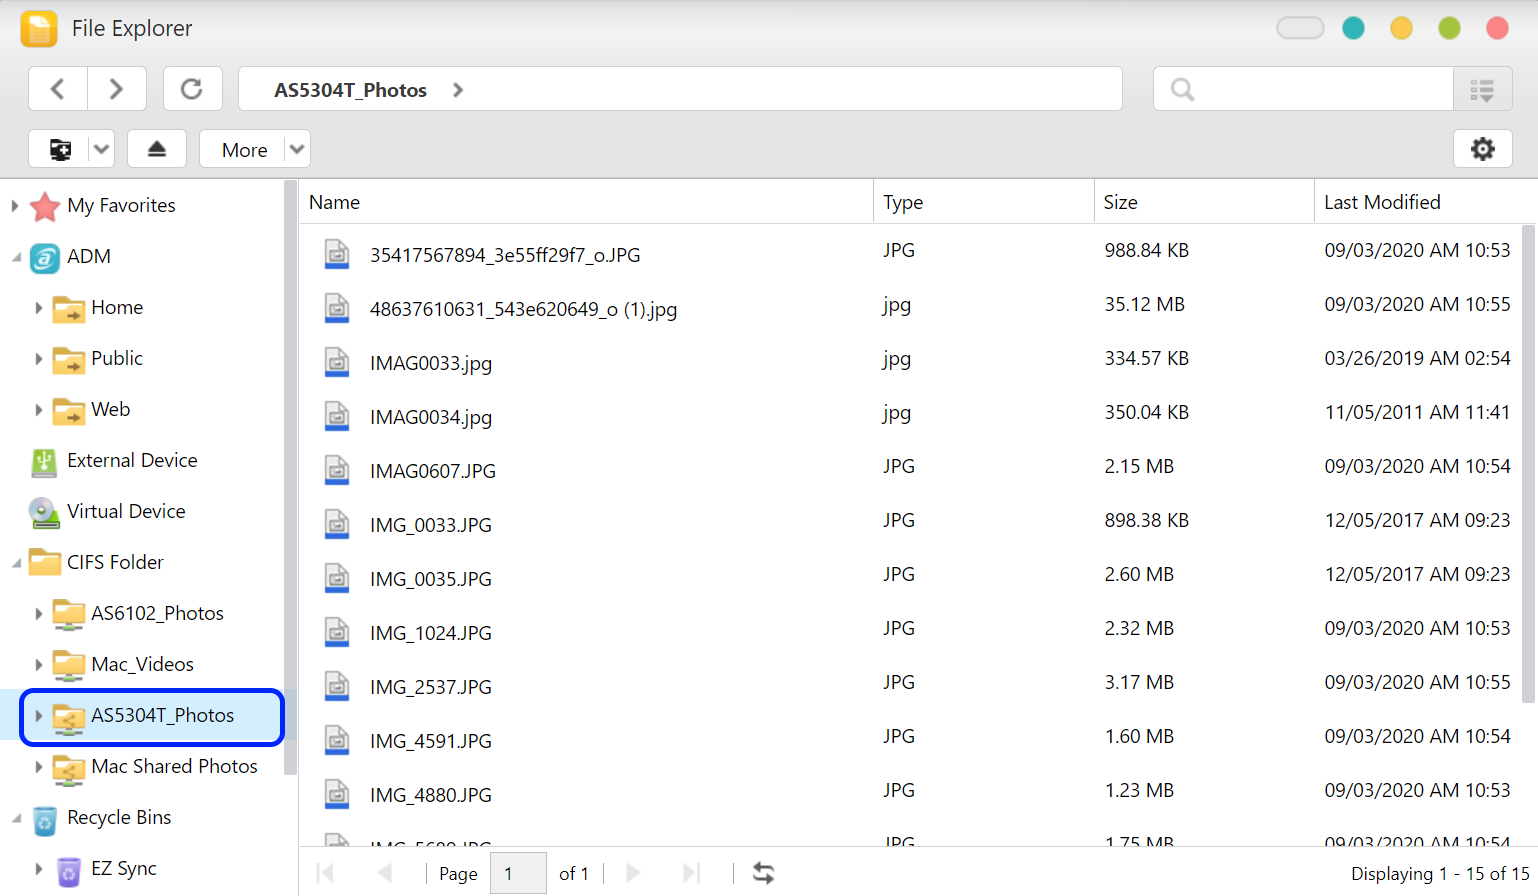The height and width of the screenshot is (896, 1538).
Task: Open External Device in sidebar
Action: [132, 461]
